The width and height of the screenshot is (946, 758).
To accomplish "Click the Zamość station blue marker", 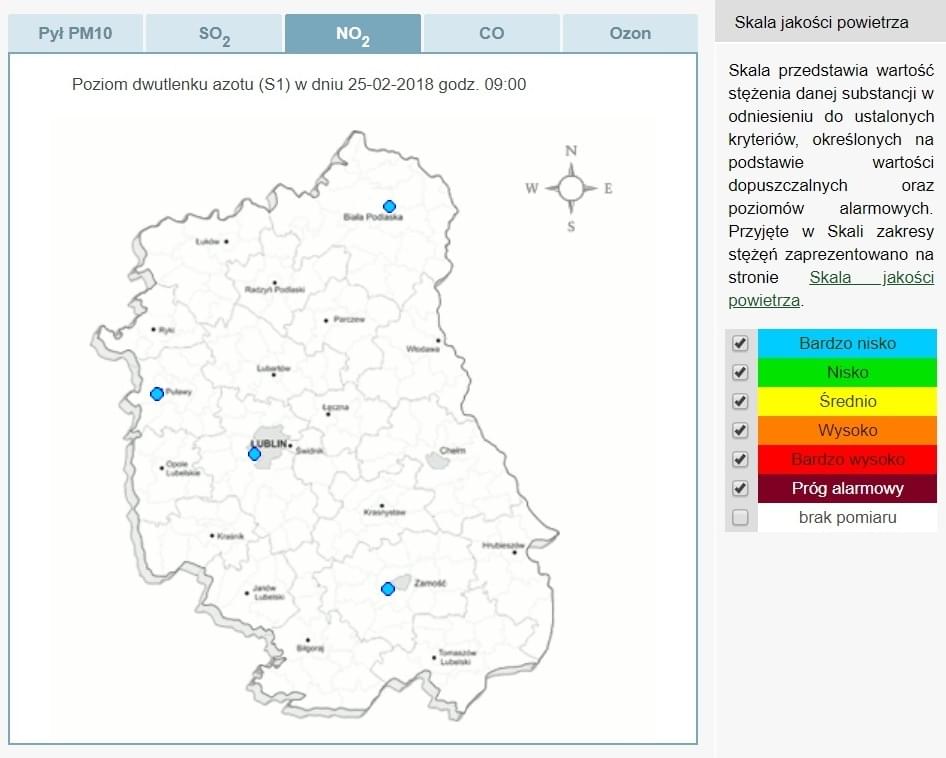I will 388,589.
